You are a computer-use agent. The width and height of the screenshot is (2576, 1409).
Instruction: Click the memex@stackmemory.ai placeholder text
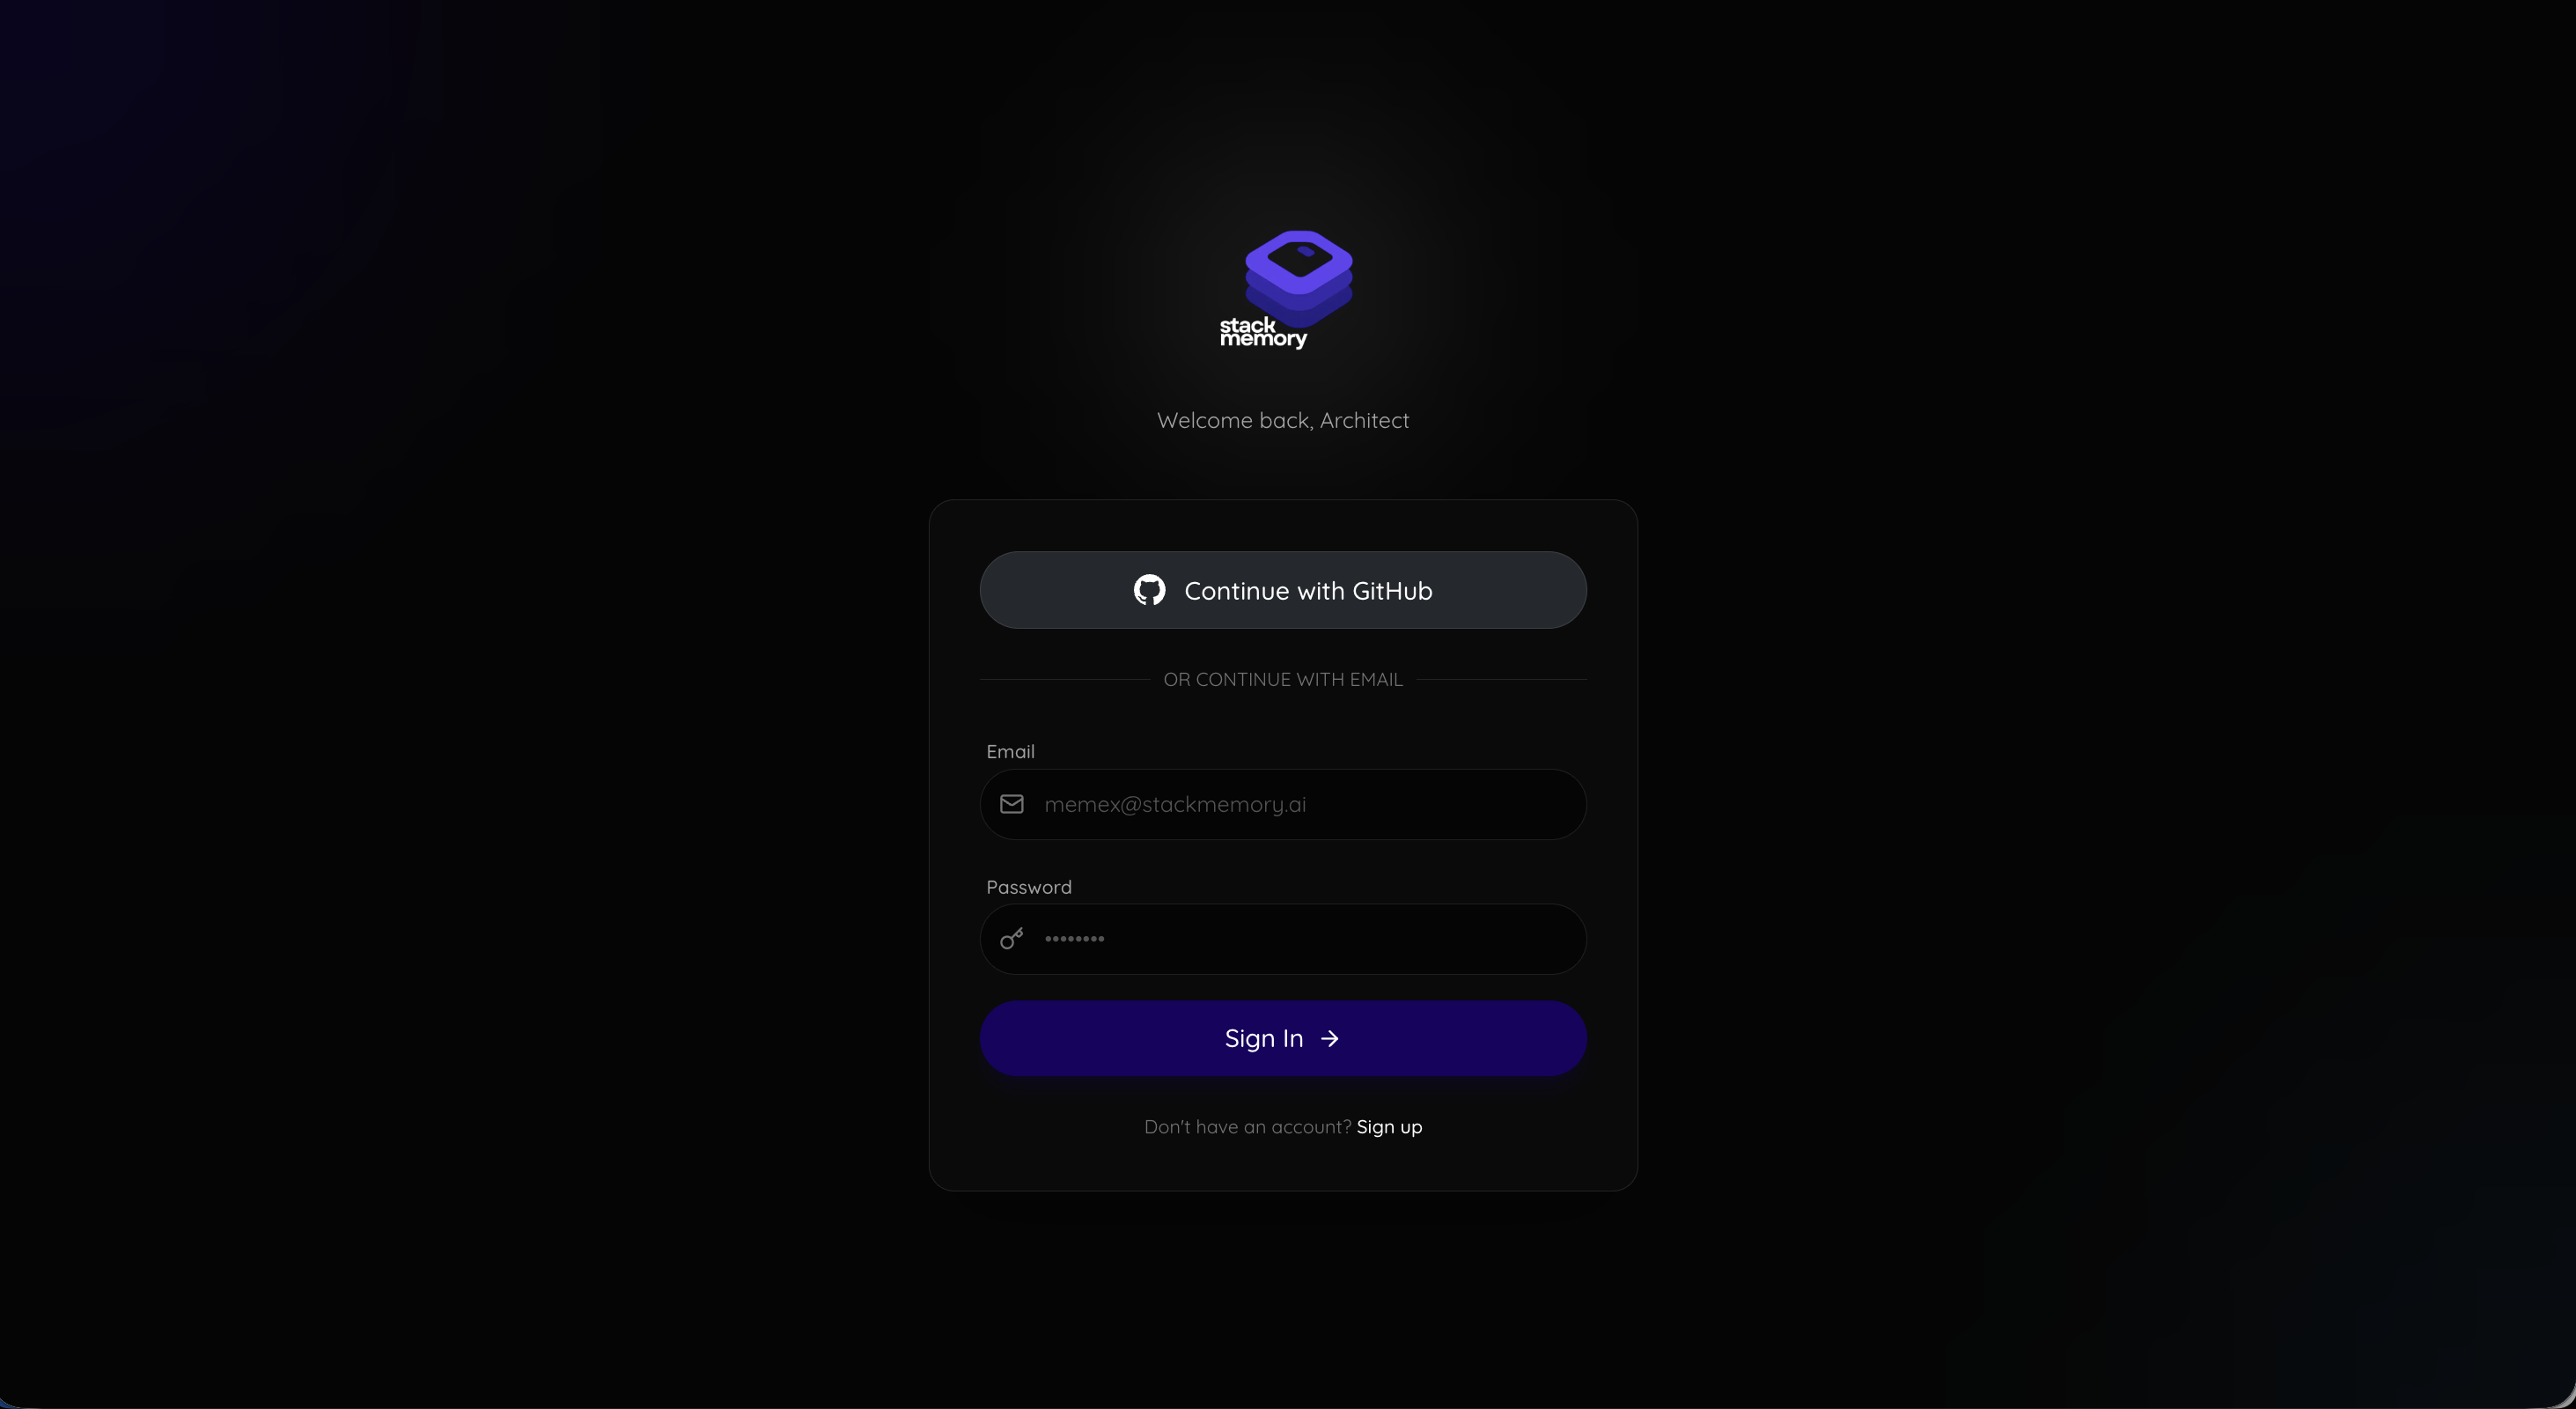pyautogui.click(x=1175, y=805)
